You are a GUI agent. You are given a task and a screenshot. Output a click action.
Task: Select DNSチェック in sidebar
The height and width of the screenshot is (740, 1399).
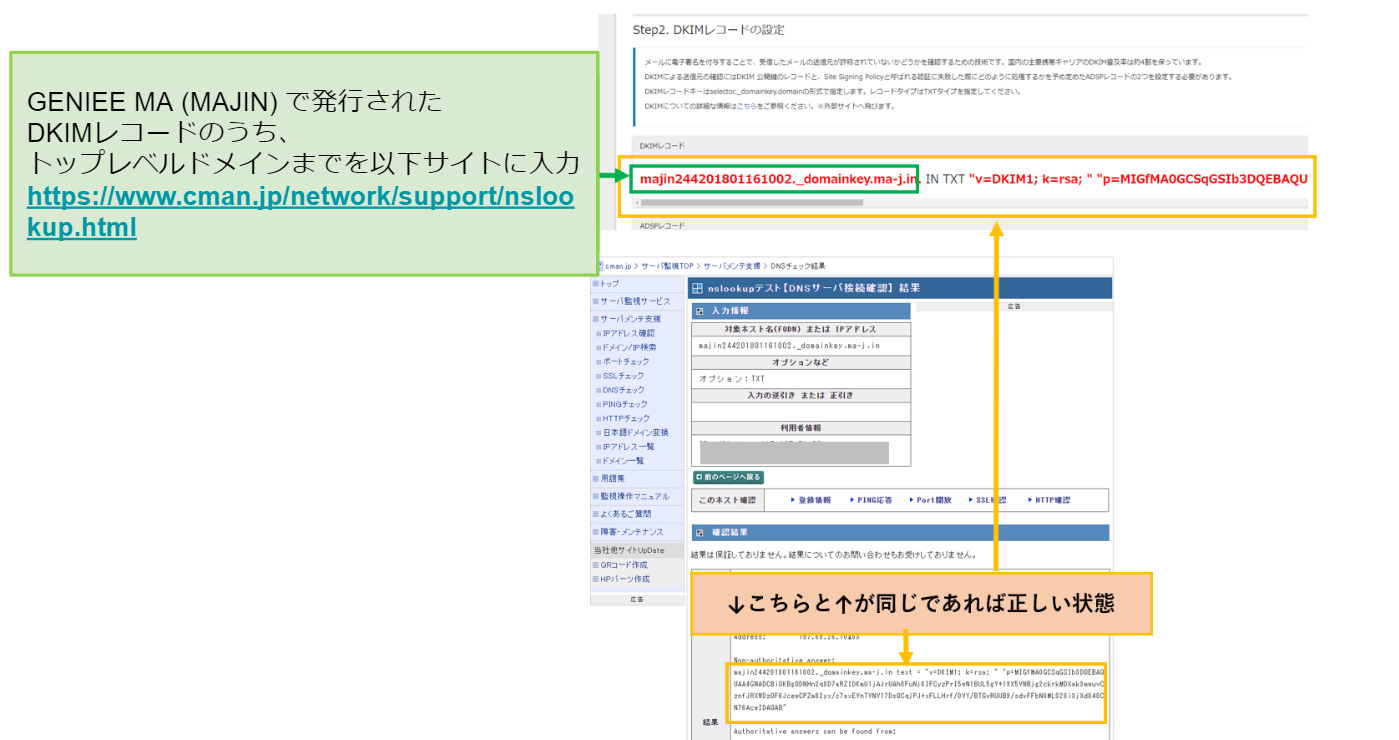[623, 390]
